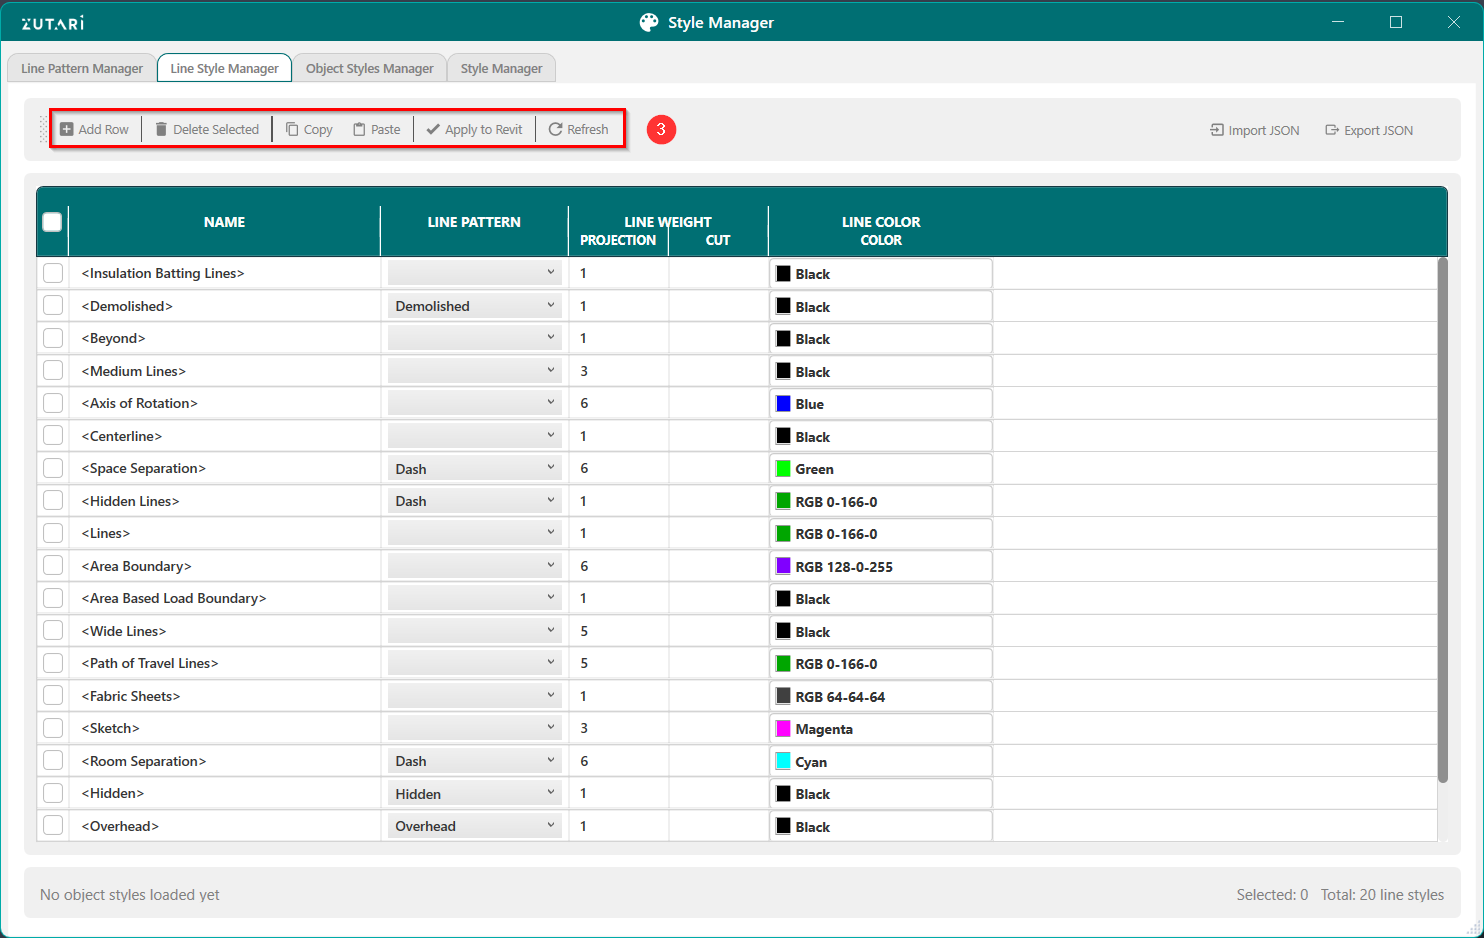The height and width of the screenshot is (938, 1484).
Task: Click the Apply to Revit checkmark
Action: 433,130
